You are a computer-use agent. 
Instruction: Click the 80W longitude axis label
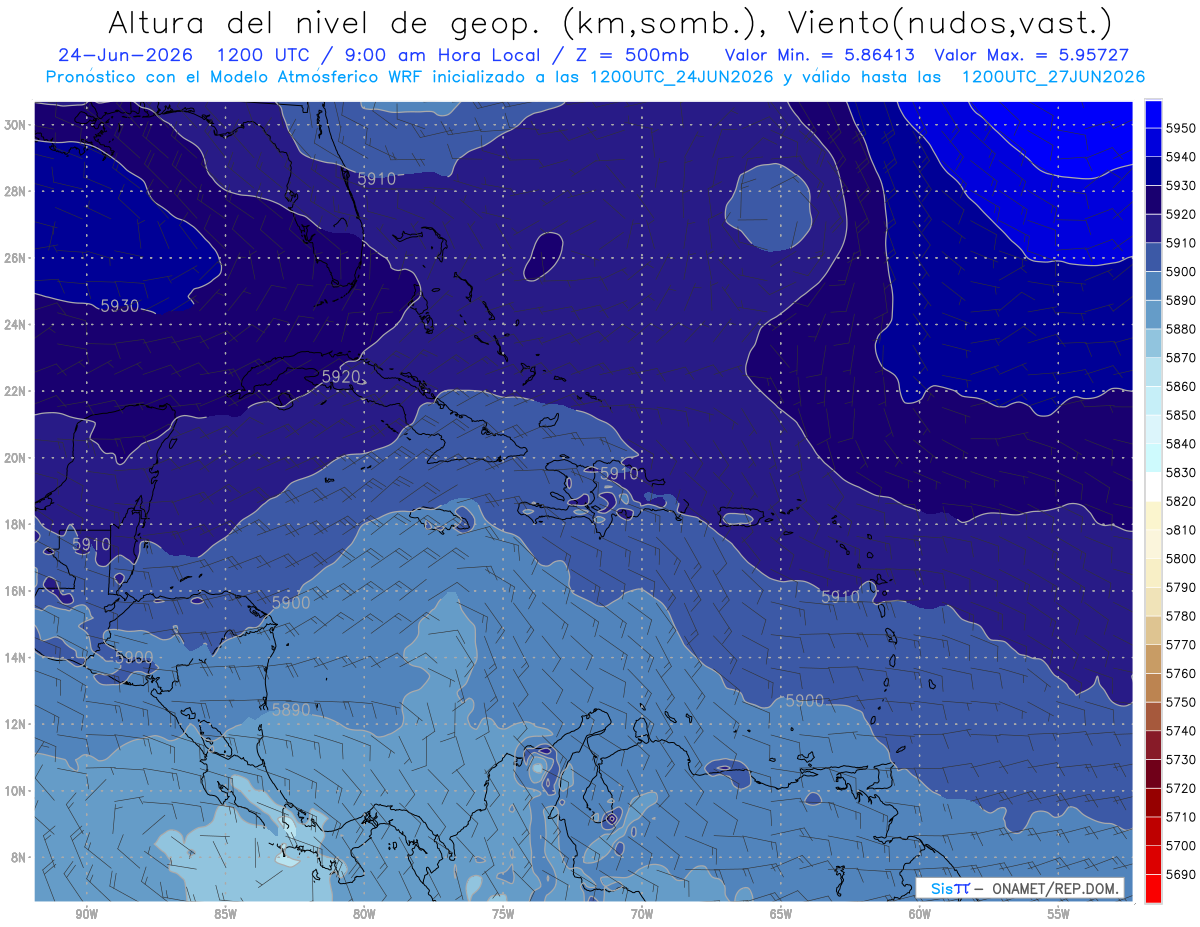[364, 914]
